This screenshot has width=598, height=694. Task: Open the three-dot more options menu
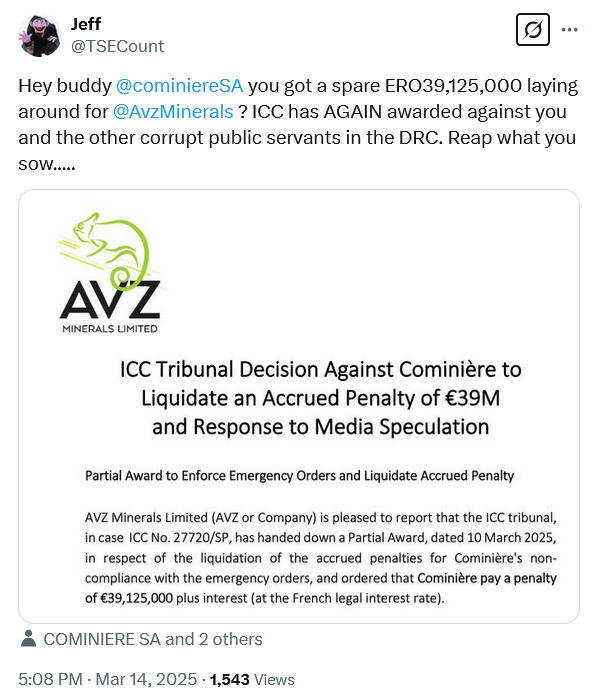pyautogui.click(x=570, y=30)
